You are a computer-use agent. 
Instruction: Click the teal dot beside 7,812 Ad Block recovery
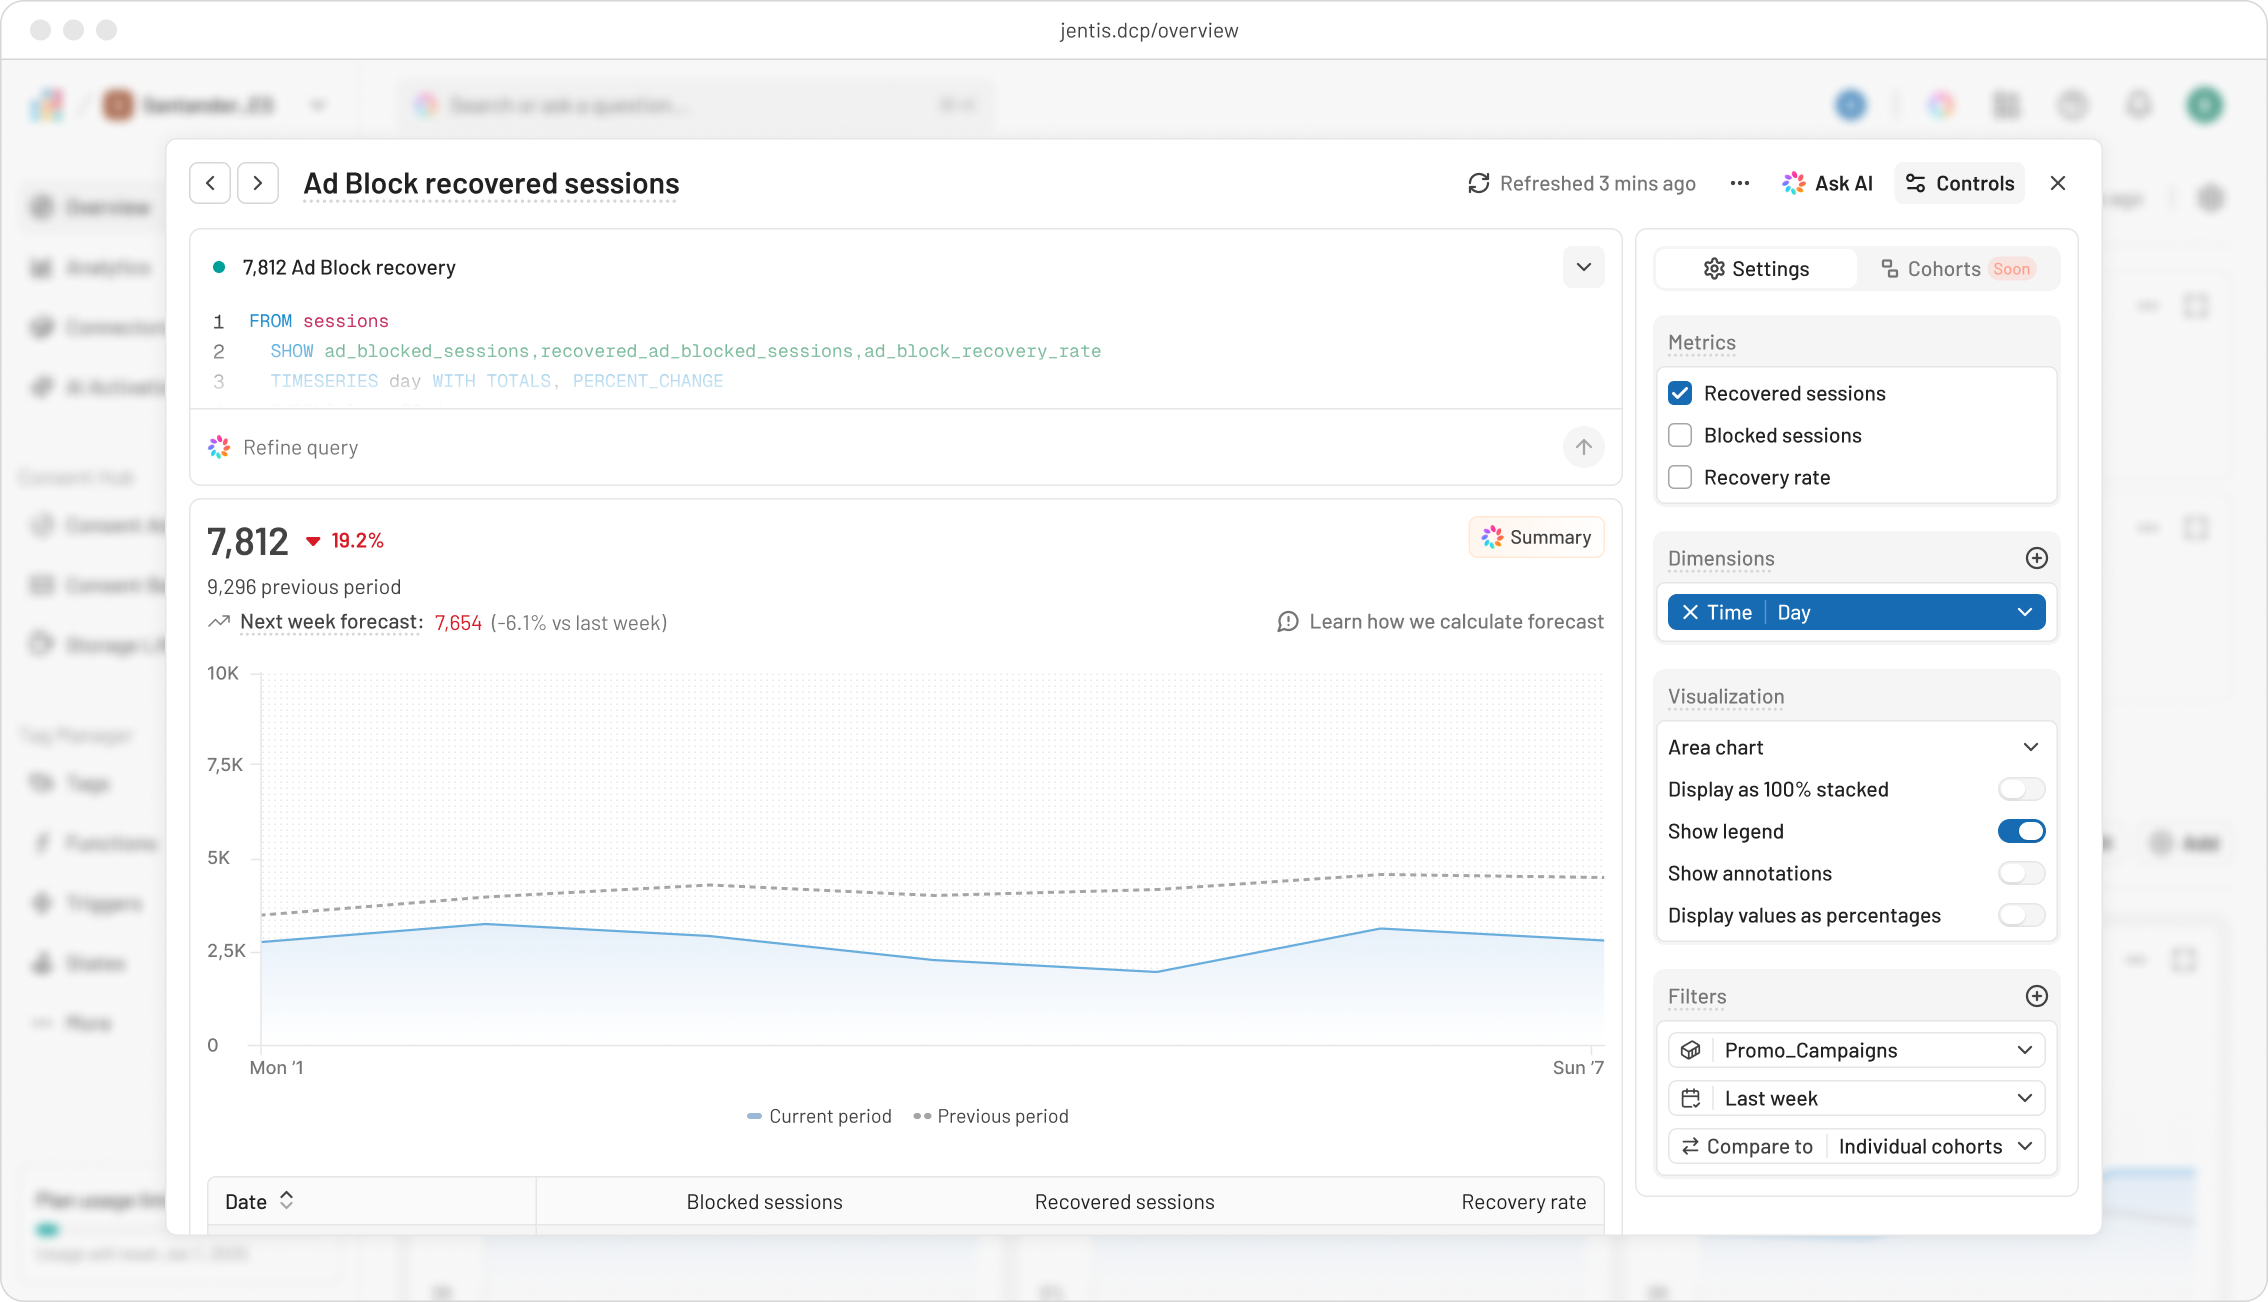coord(218,267)
